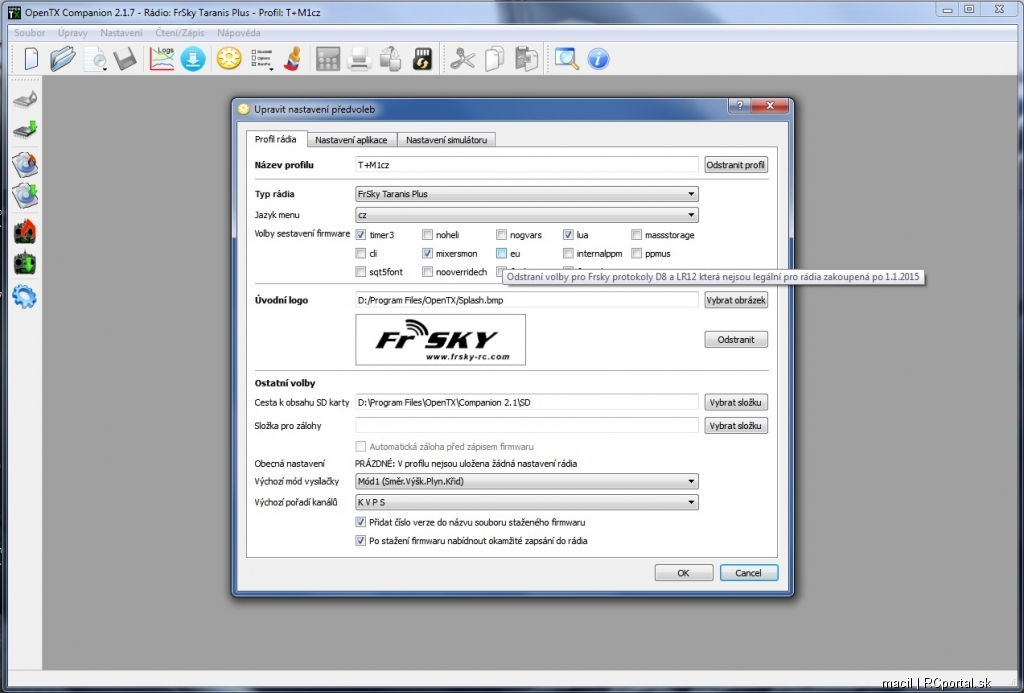Screen dimensions: 1024x693
Task: Click the Název profilu text field
Action: click(x=526, y=165)
